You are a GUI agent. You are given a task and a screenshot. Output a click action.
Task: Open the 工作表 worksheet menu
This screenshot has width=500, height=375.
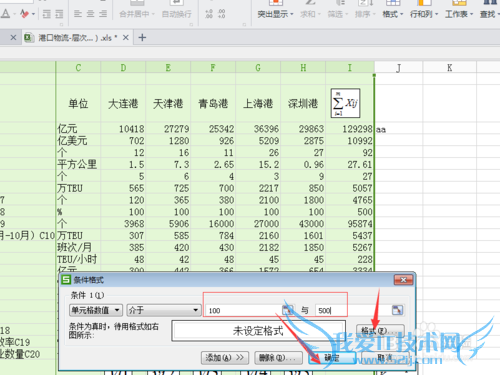click(459, 14)
